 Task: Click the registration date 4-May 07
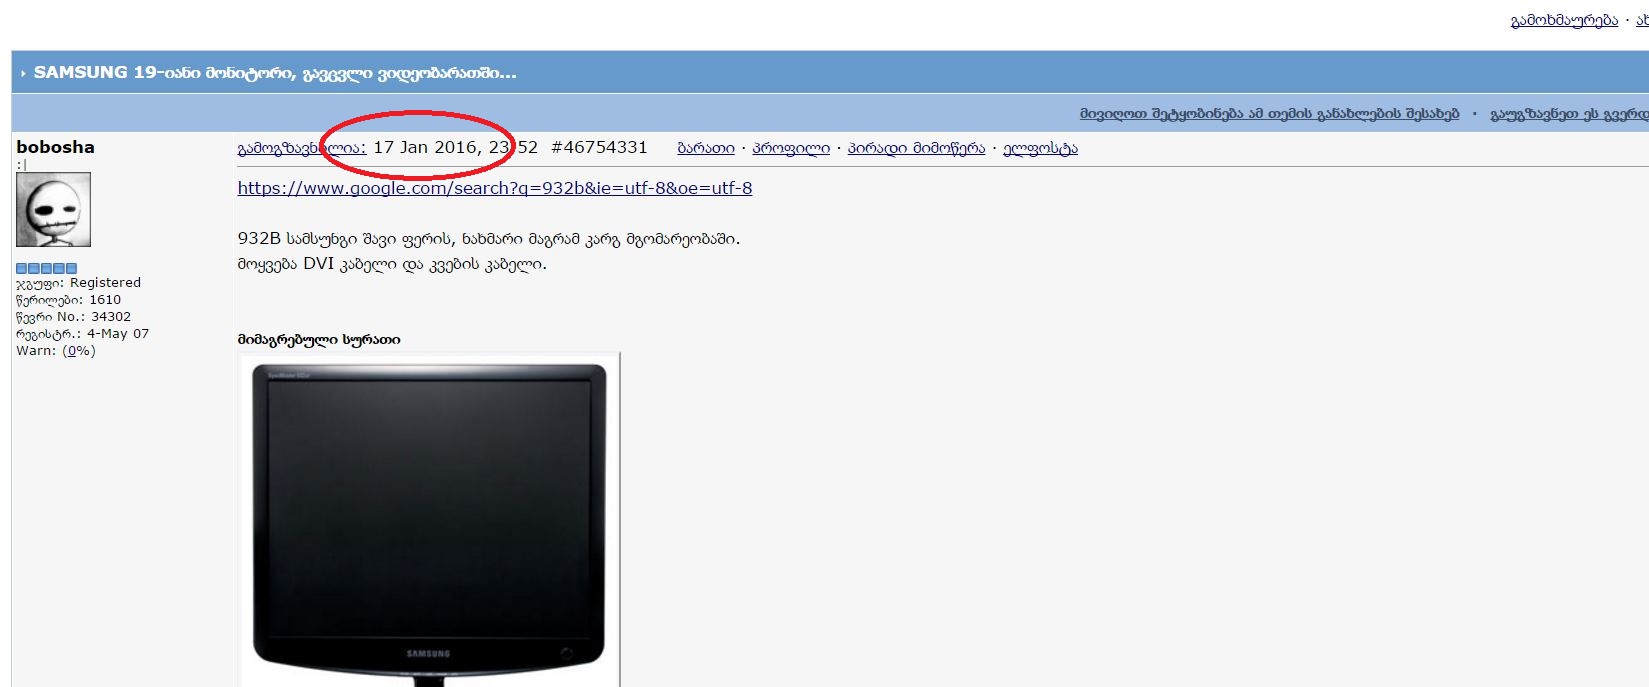pyautogui.click(x=118, y=334)
